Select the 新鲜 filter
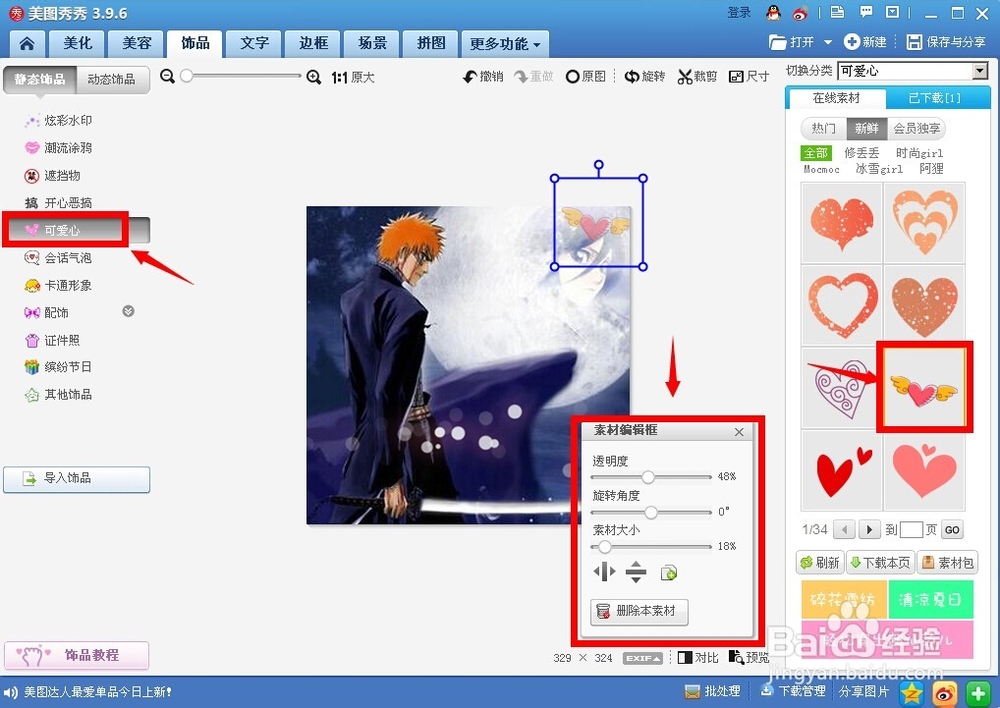Viewport: 1000px width, 708px height. [x=866, y=128]
